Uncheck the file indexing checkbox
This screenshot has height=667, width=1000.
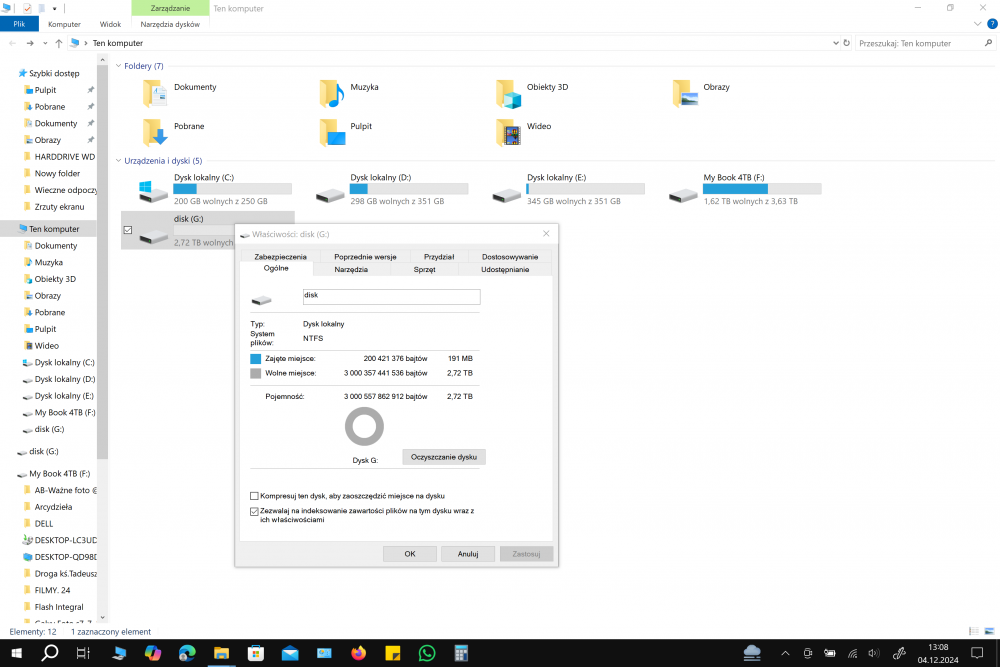pyautogui.click(x=254, y=511)
